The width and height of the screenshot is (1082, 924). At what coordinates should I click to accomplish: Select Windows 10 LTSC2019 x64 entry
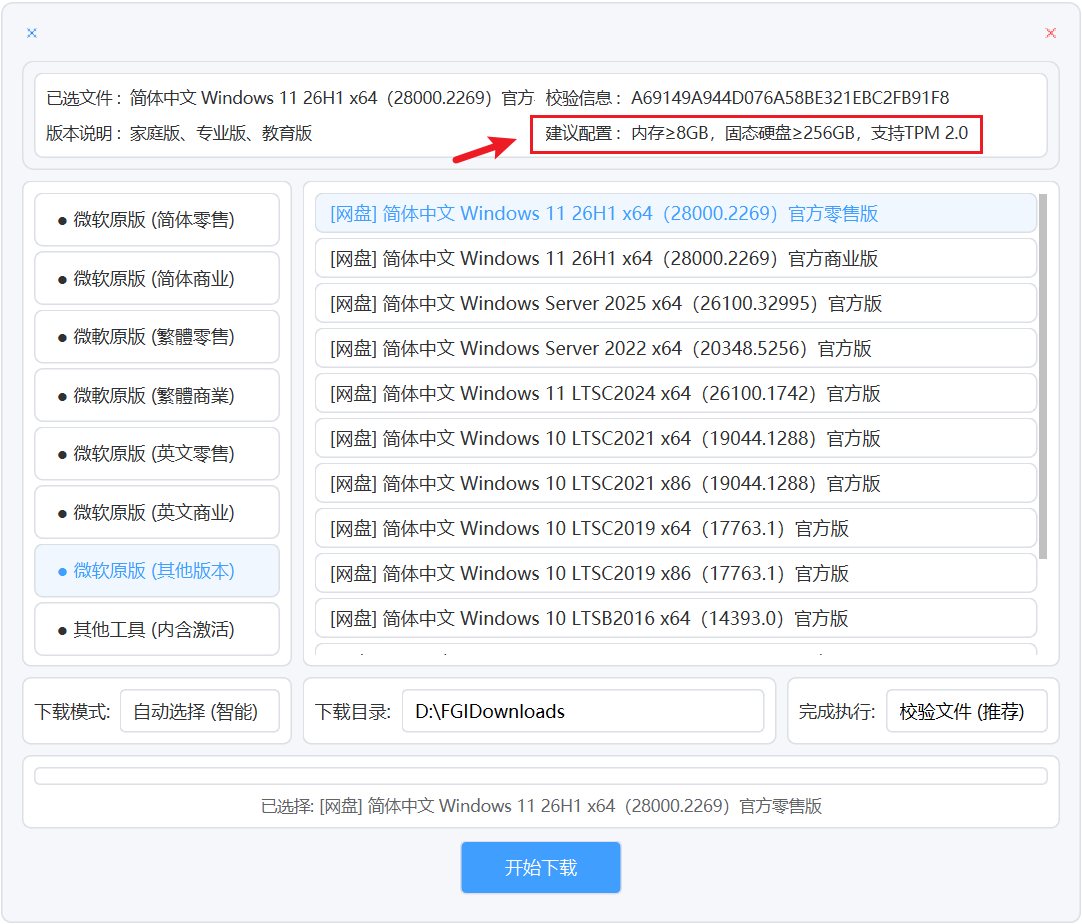click(676, 529)
